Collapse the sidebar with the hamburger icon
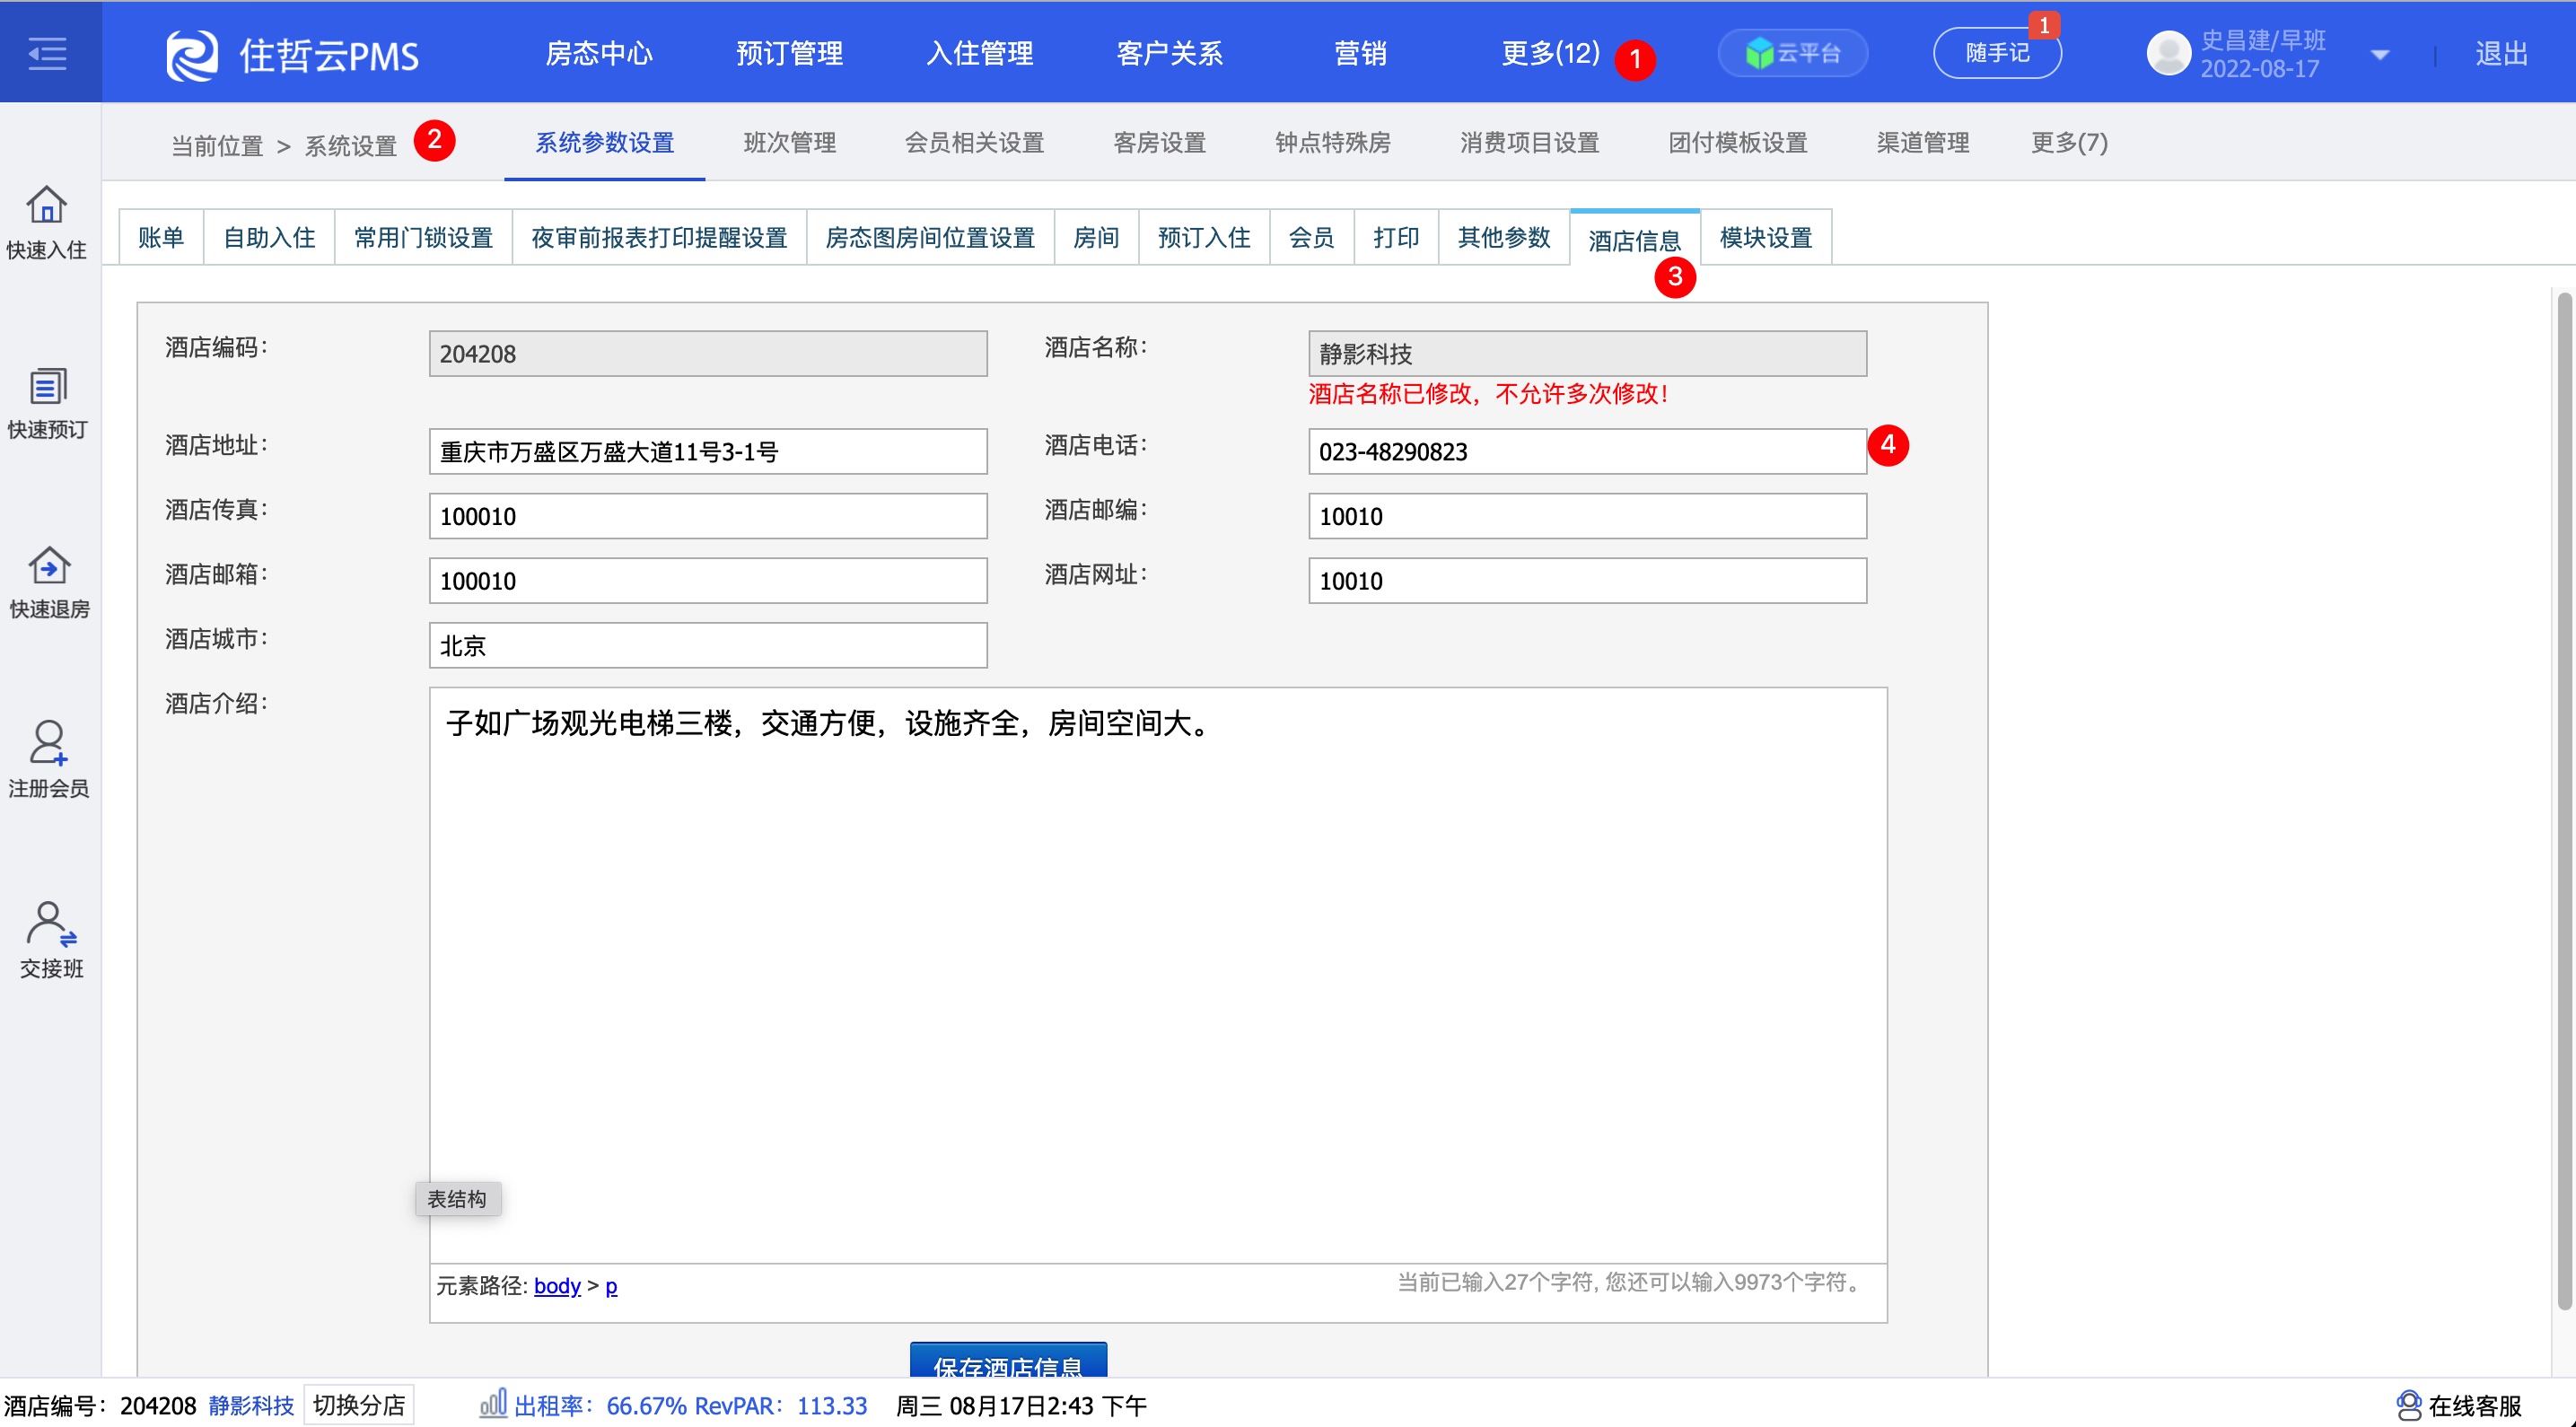This screenshot has width=2576, height=1427. tap(47, 52)
